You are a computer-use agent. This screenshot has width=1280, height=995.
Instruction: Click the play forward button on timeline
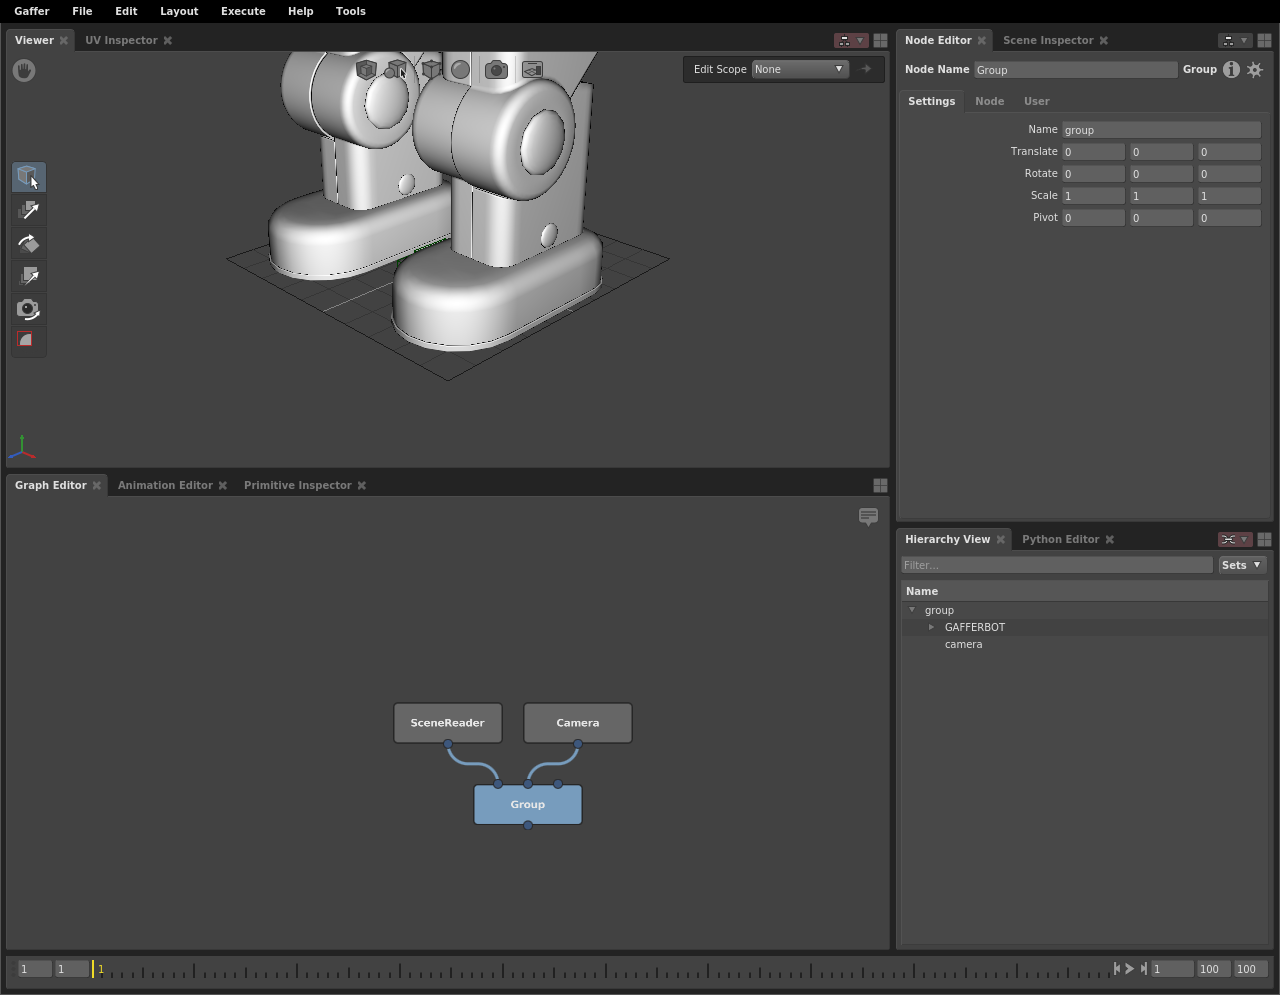(x=1130, y=968)
